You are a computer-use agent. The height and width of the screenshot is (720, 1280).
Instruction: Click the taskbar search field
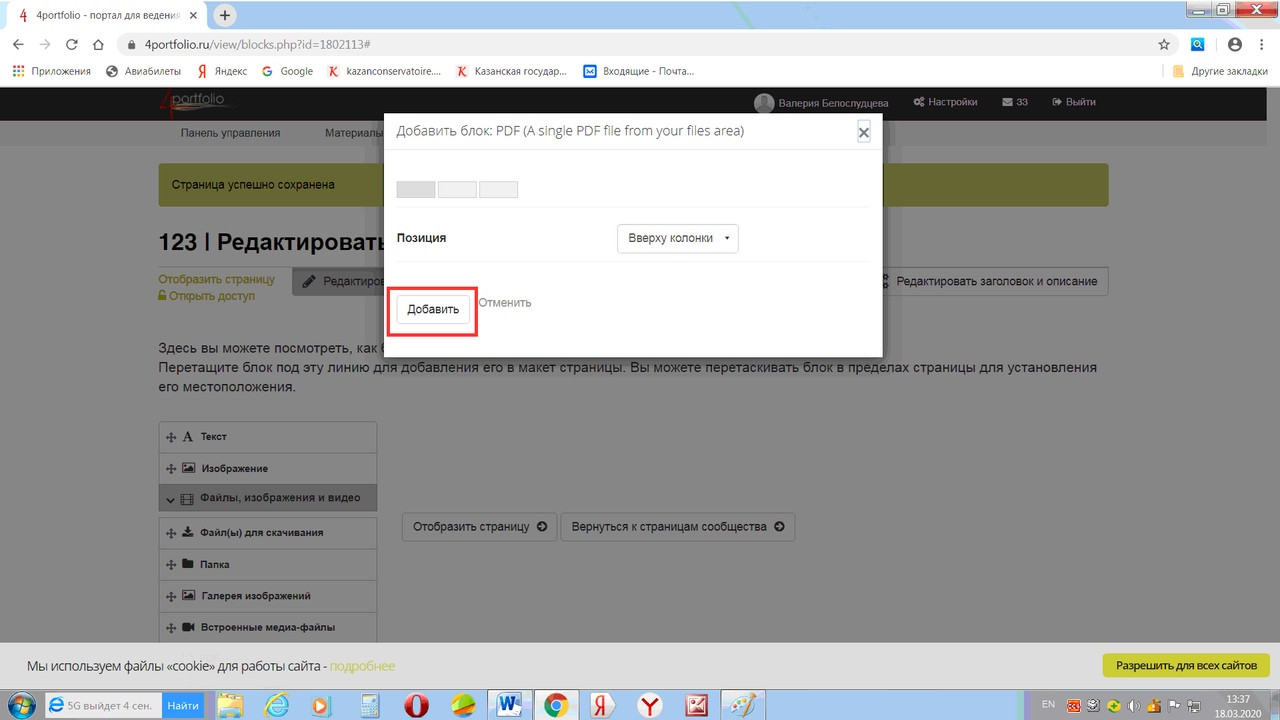pyautogui.click(x=103, y=705)
